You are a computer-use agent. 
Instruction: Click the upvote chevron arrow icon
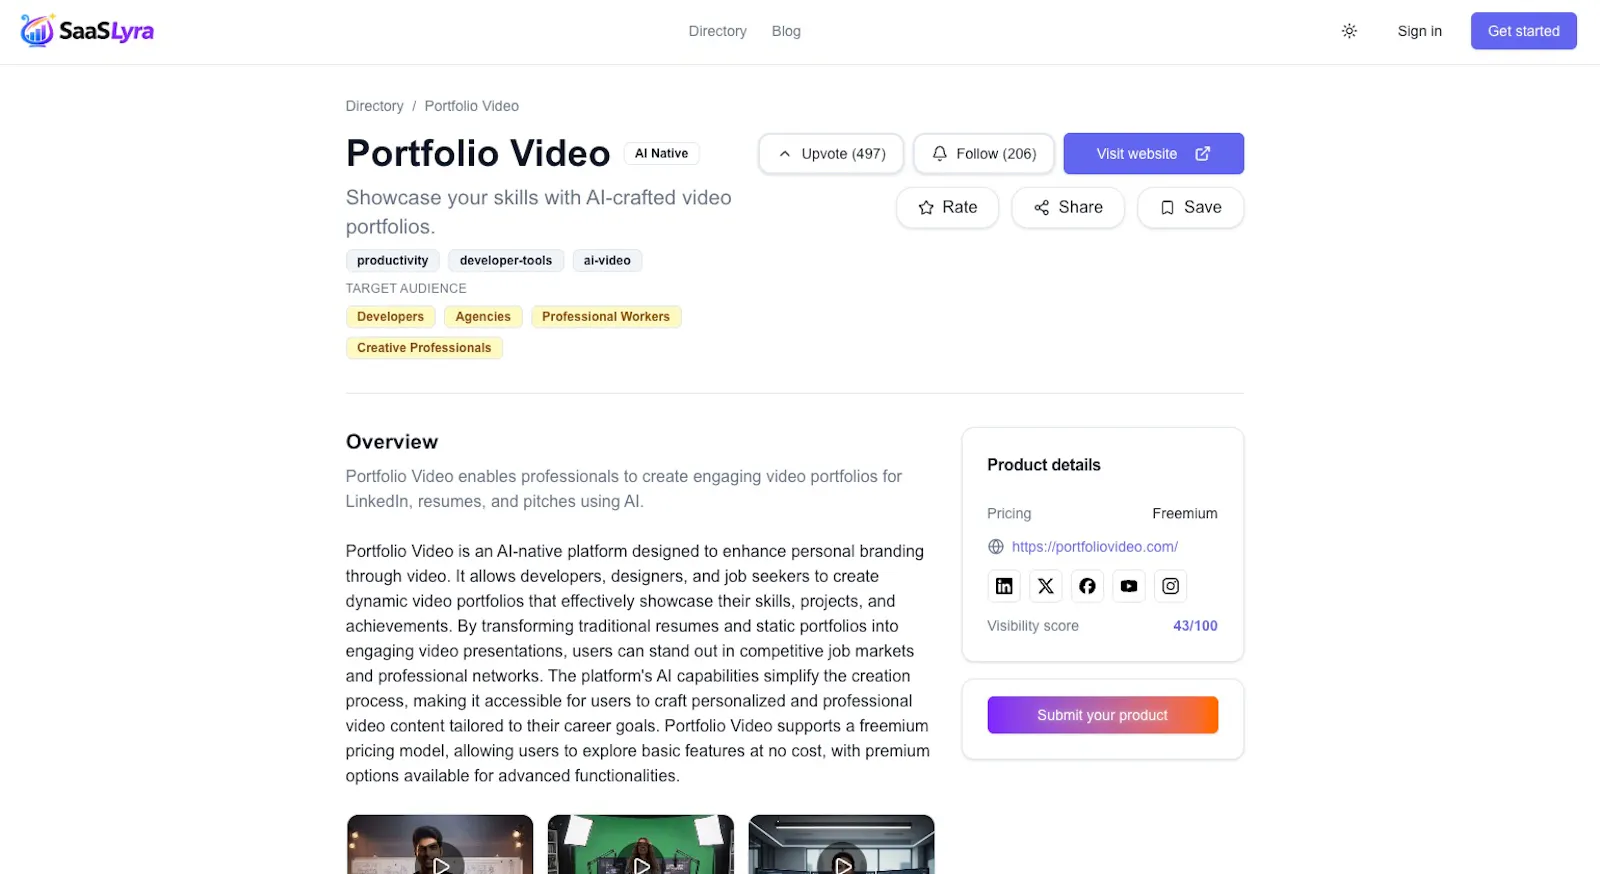click(x=785, y=154)
